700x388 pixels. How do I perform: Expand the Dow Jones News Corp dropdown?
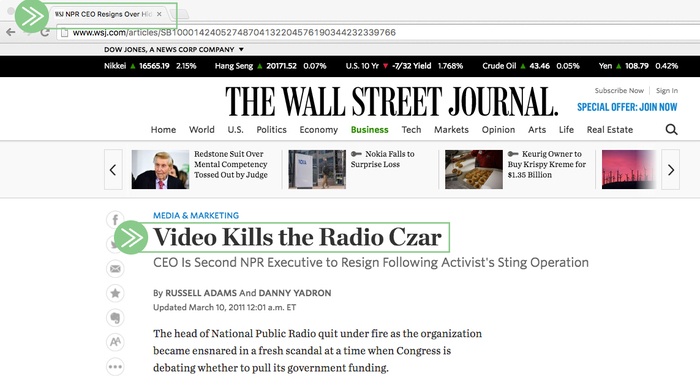(174, 50)
